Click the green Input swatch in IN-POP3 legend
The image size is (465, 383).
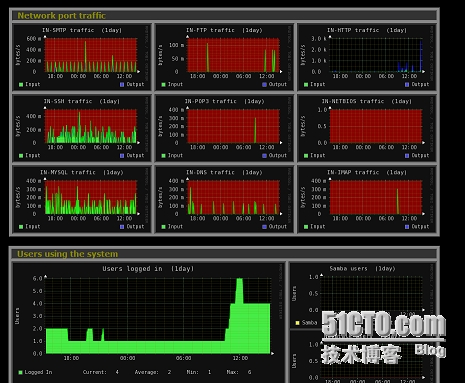click(163, 156)
